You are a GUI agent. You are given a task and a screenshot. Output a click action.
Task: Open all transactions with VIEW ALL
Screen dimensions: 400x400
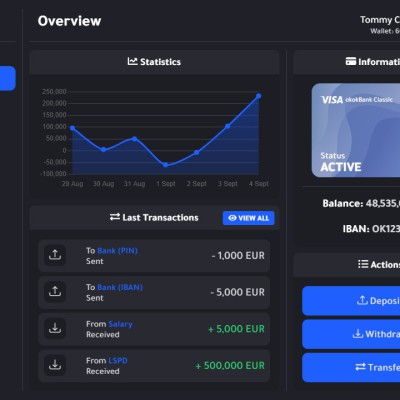(x=249, y=218)
